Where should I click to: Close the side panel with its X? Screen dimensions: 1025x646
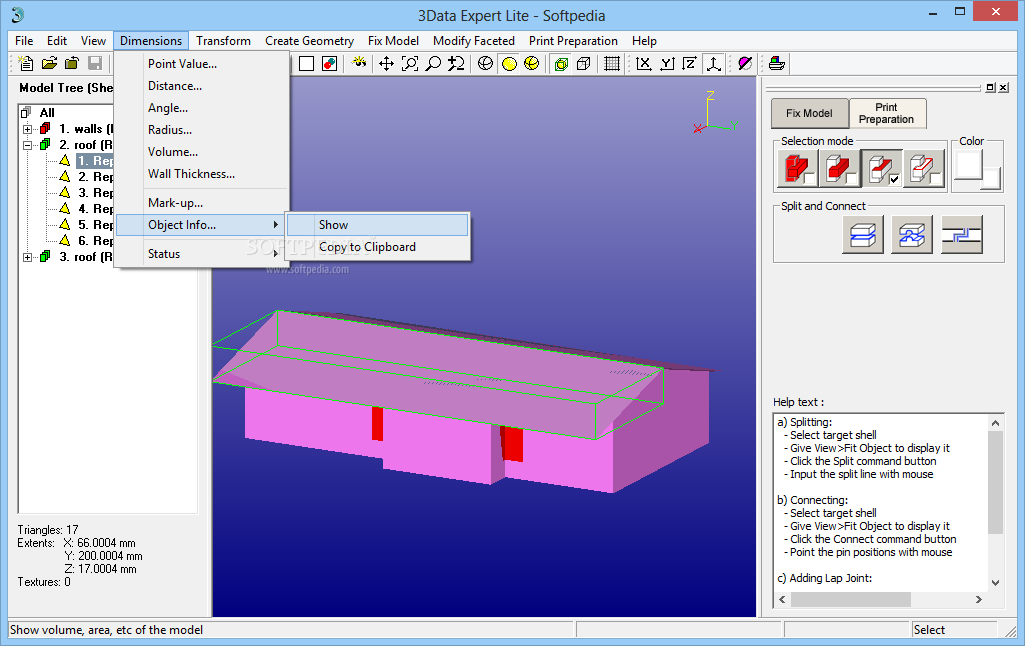coord(1003,88)
